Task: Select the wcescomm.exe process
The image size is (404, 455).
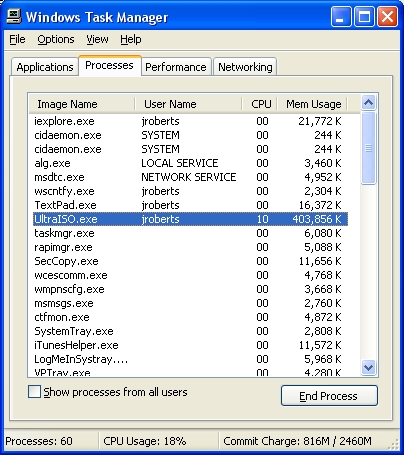Action: 190,275
